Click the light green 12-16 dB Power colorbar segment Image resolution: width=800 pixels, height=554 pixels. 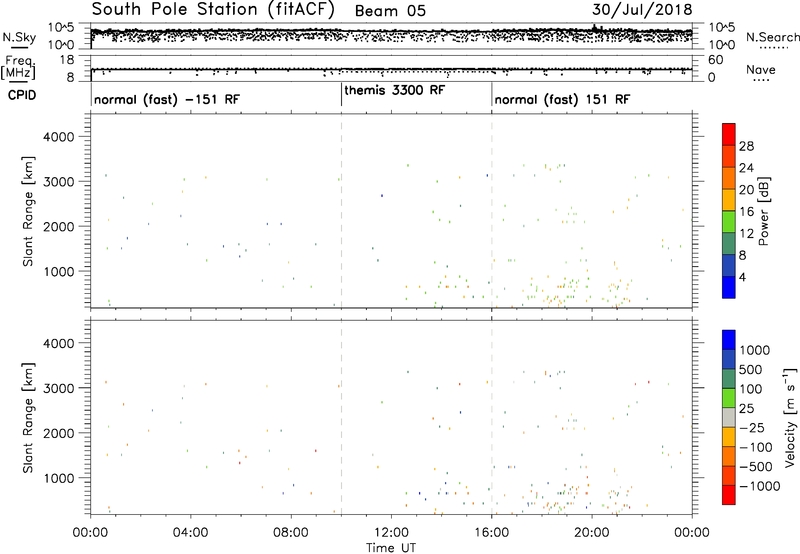[729, 221]
